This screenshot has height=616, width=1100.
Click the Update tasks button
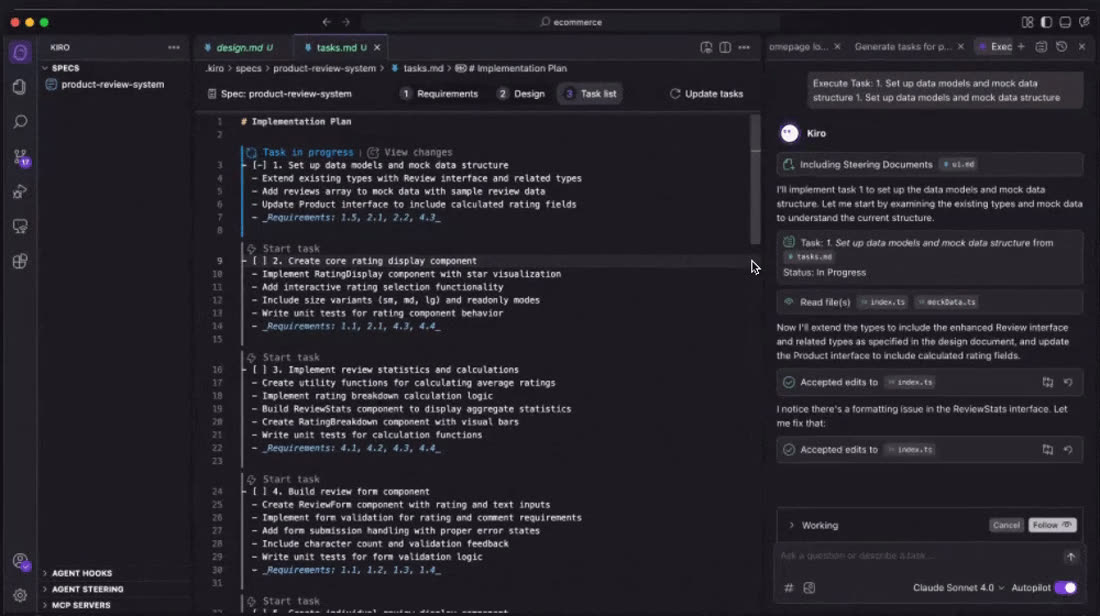pyautogui.click(x=706, y=94)
